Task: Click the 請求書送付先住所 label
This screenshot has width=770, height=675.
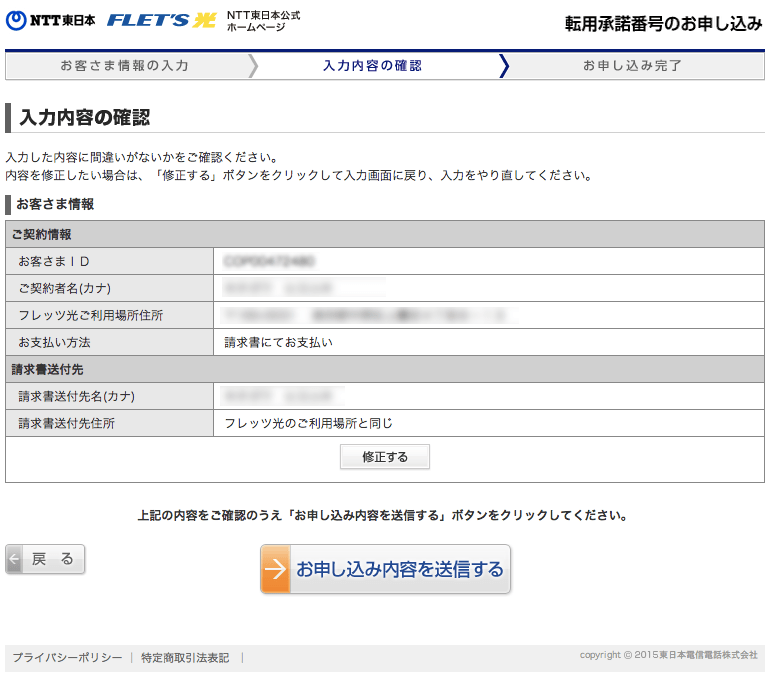Action: click(x=67, y=423)
